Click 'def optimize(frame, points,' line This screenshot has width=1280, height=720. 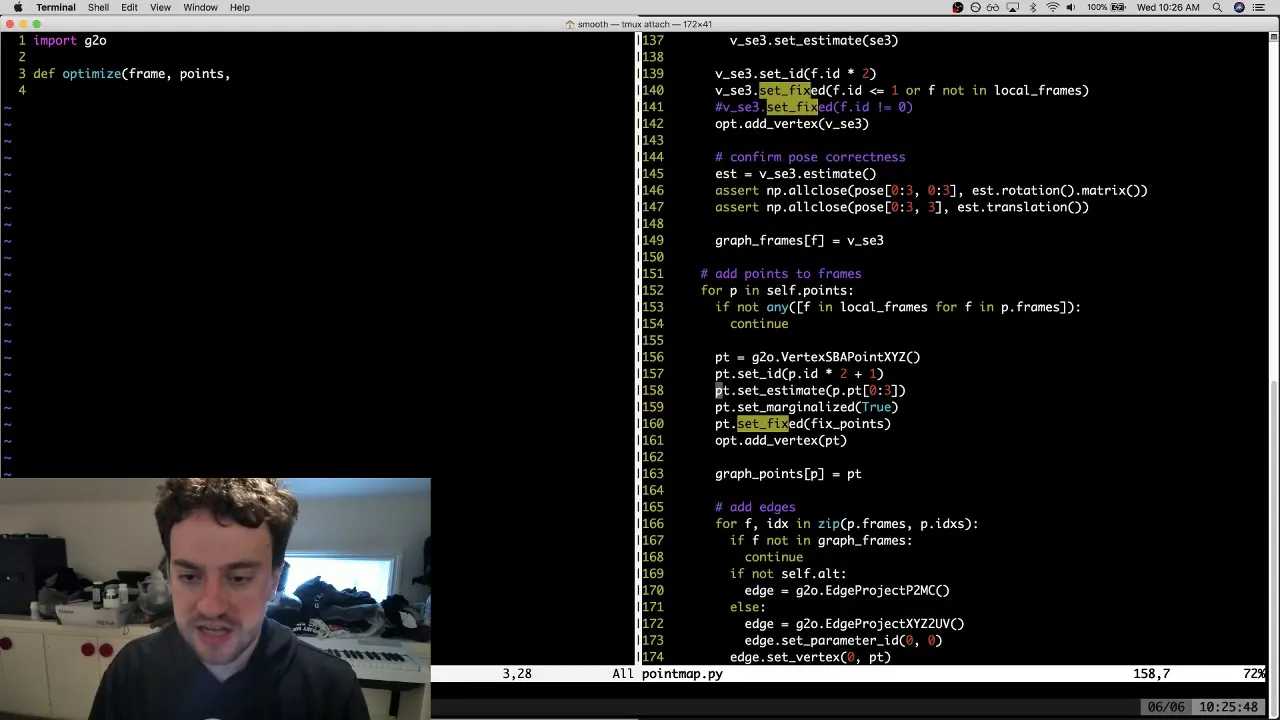point(132,74)
